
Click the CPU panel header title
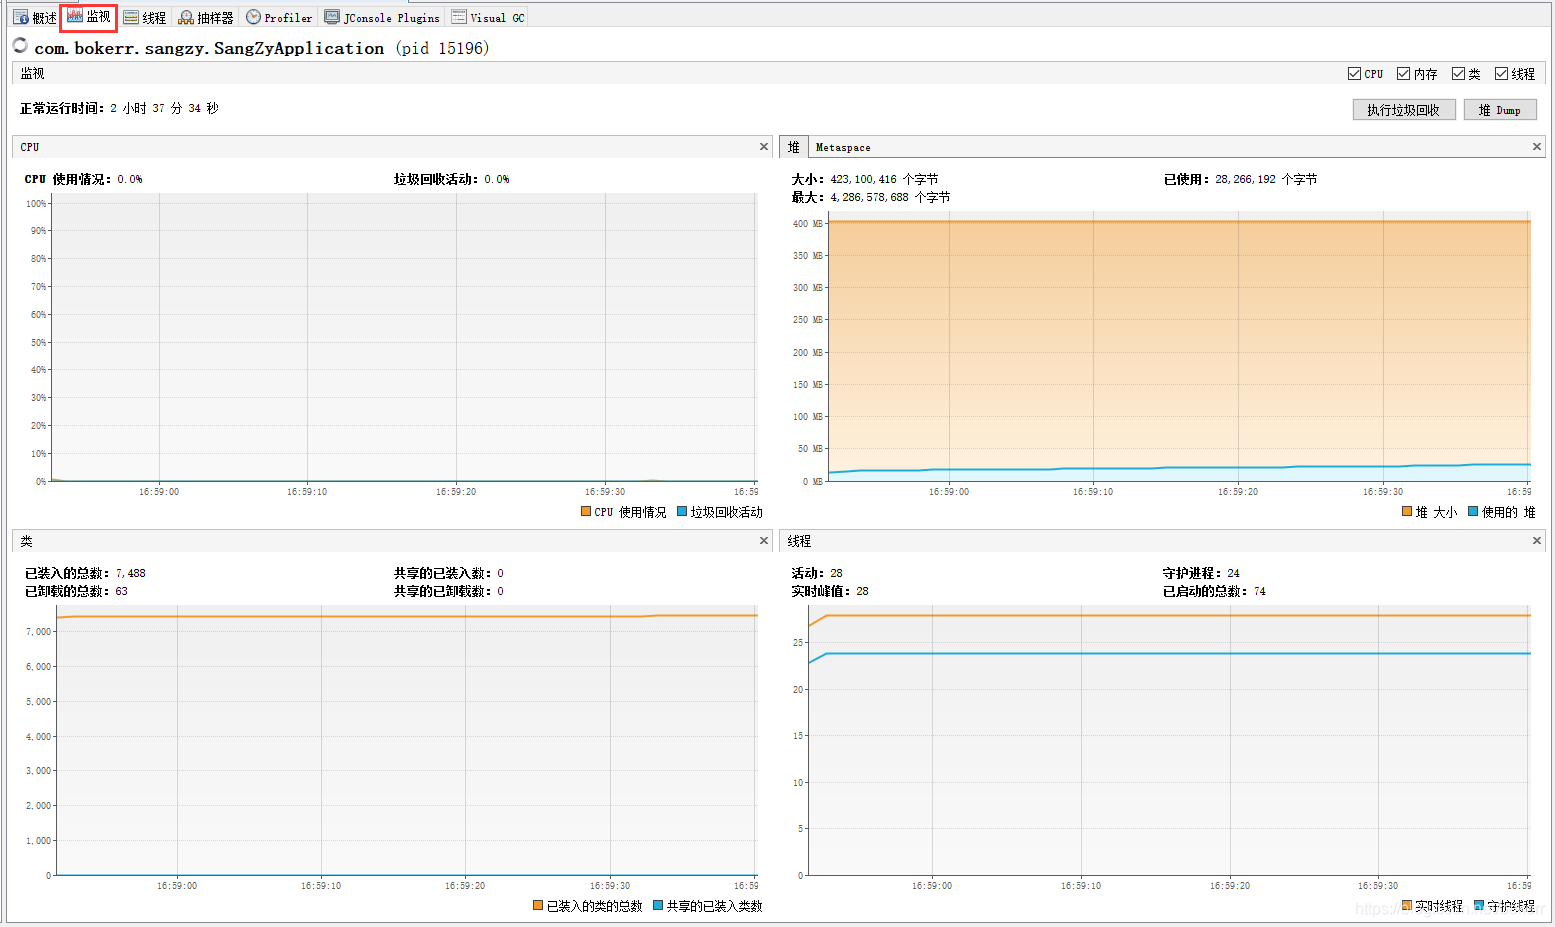coord(30,147)
